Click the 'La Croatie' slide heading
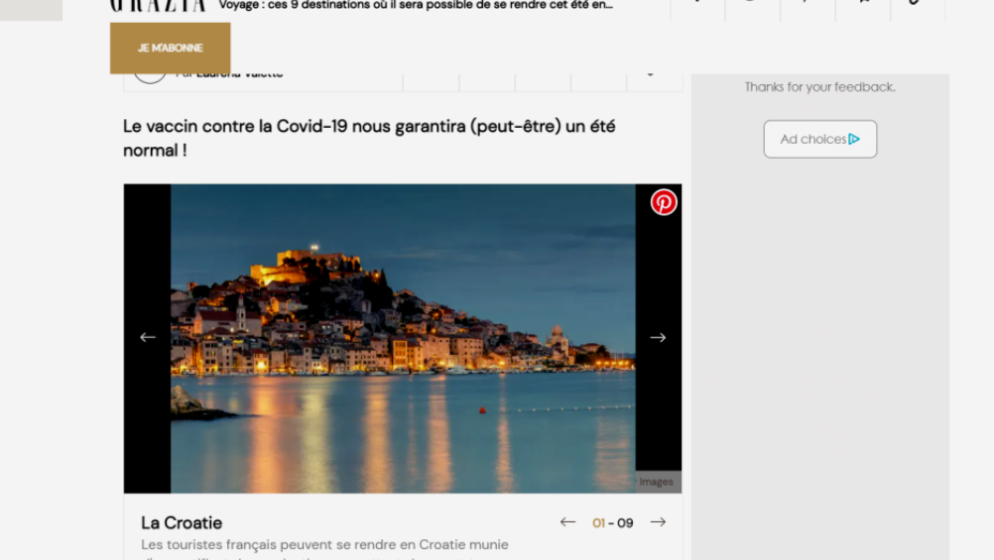Screen dimensions: 994x560 pos(181,523)
